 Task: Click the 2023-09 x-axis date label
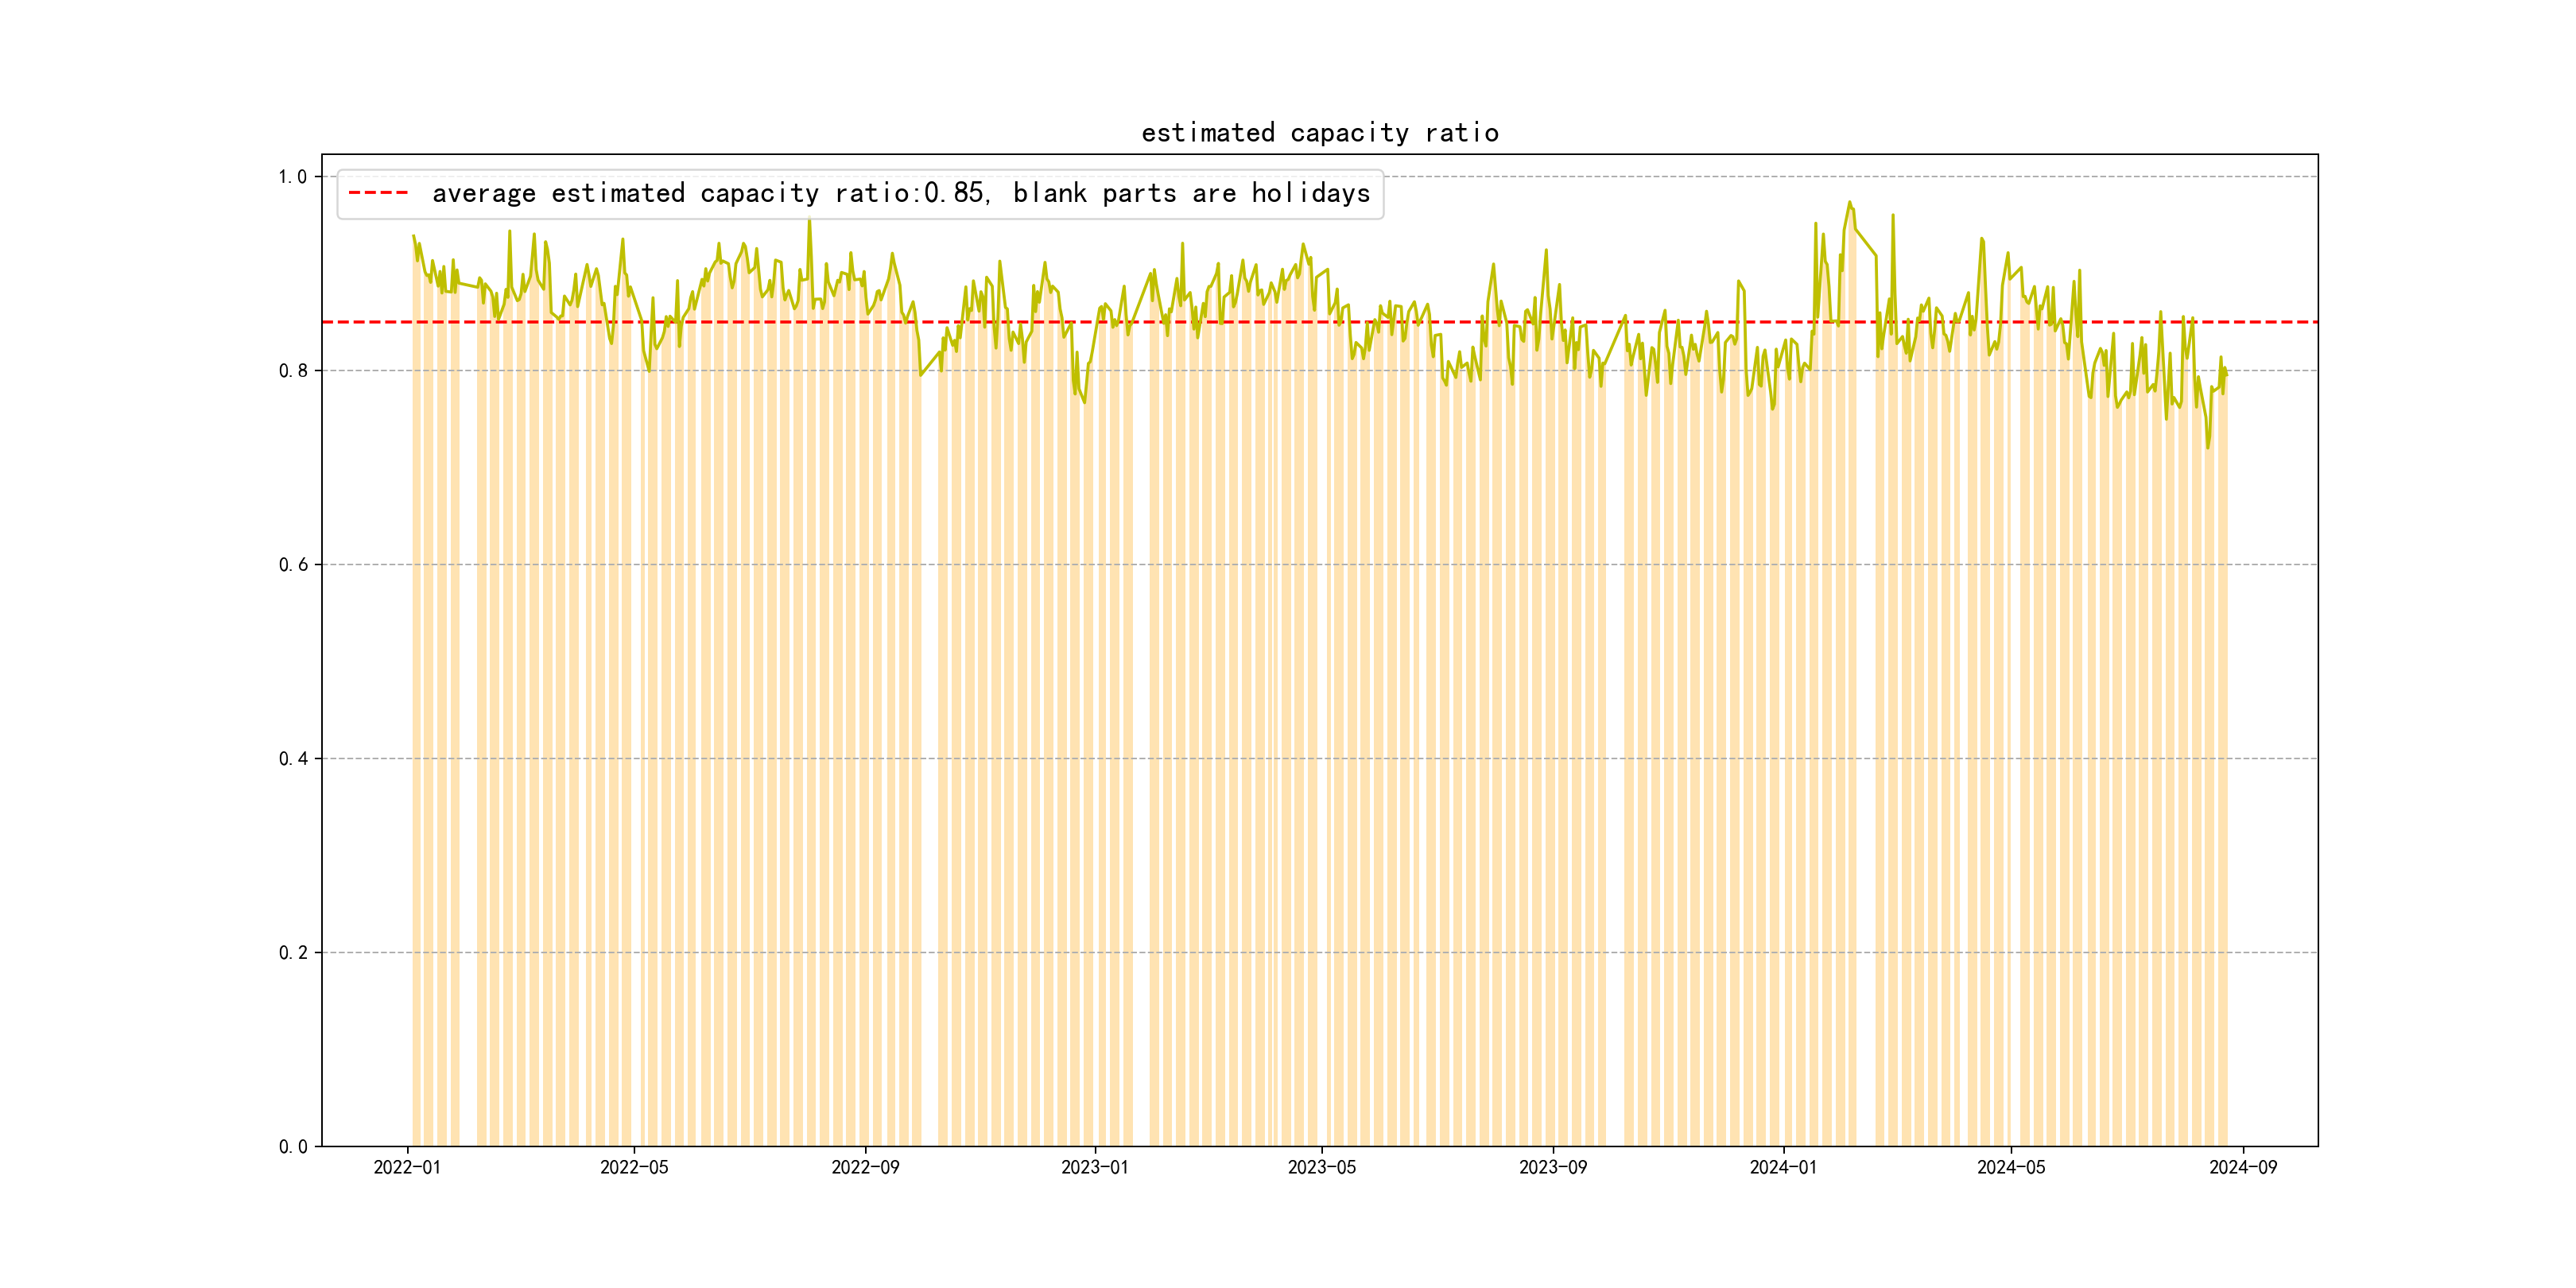click(x=1552, y=1168)
